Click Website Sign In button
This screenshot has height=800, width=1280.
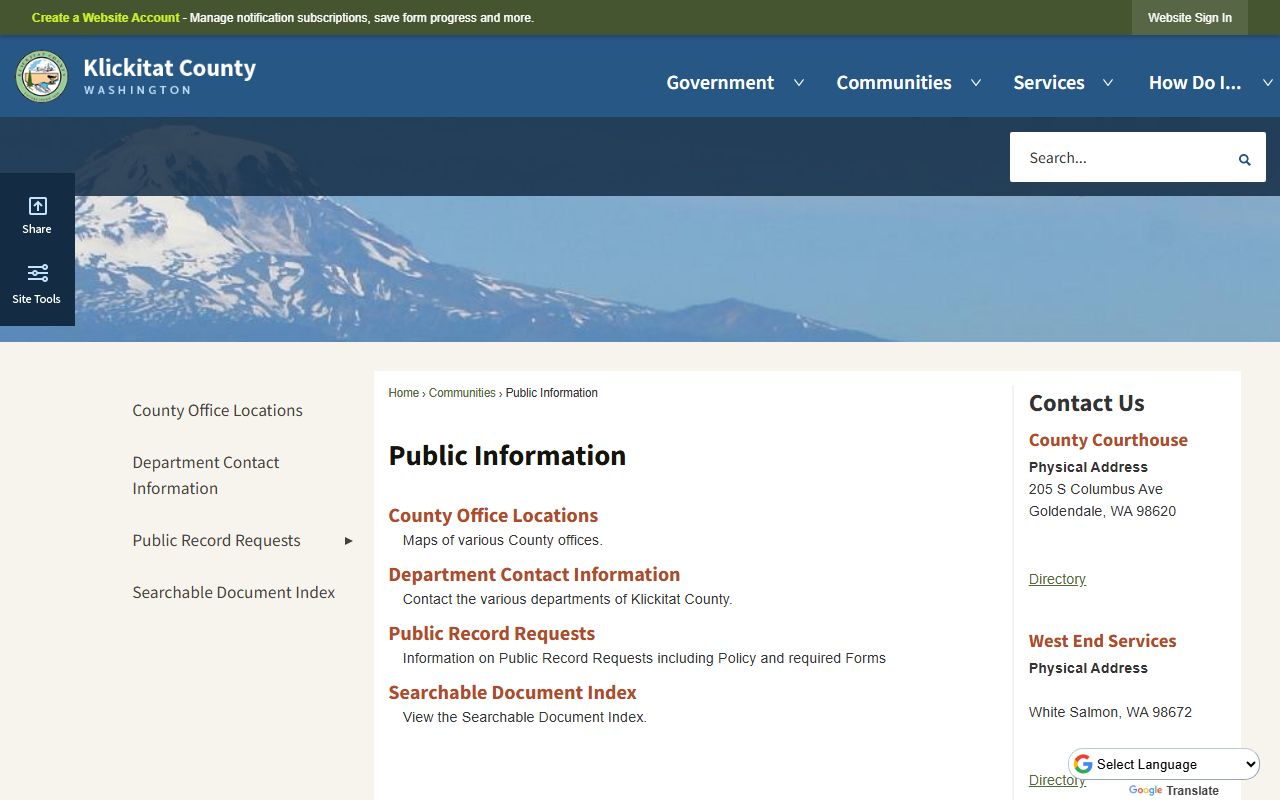[x=1190, y=18]
